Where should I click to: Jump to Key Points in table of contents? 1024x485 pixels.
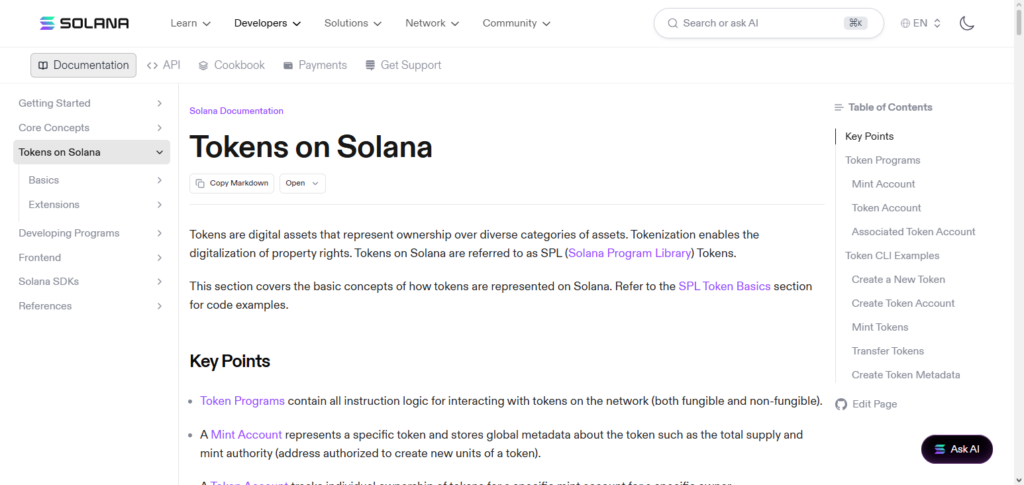tap(869, 136)
